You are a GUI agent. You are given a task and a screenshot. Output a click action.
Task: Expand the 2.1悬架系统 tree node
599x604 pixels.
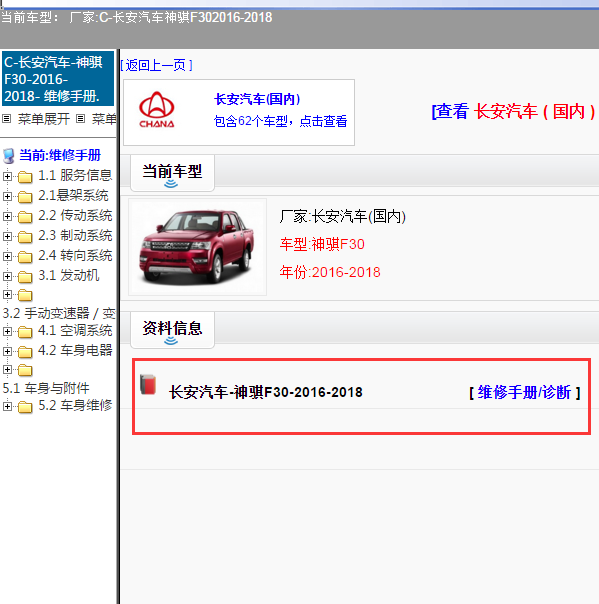coord(7,196)
